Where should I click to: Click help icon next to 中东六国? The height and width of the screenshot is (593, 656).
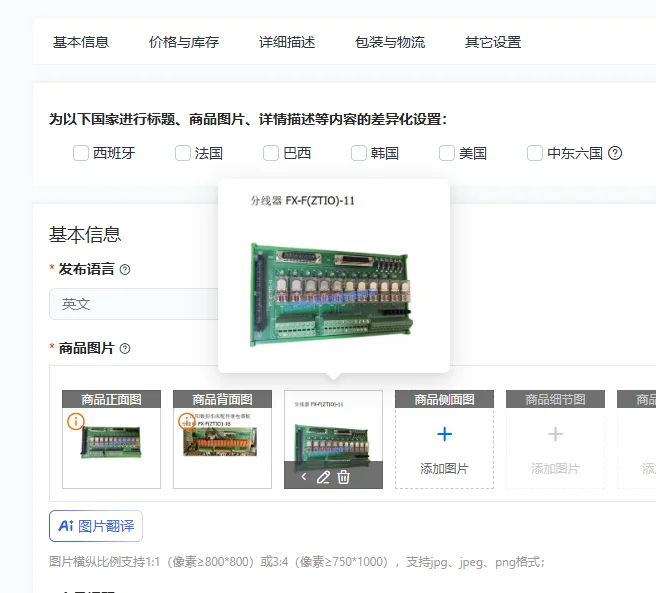click(x=615, y=153)
